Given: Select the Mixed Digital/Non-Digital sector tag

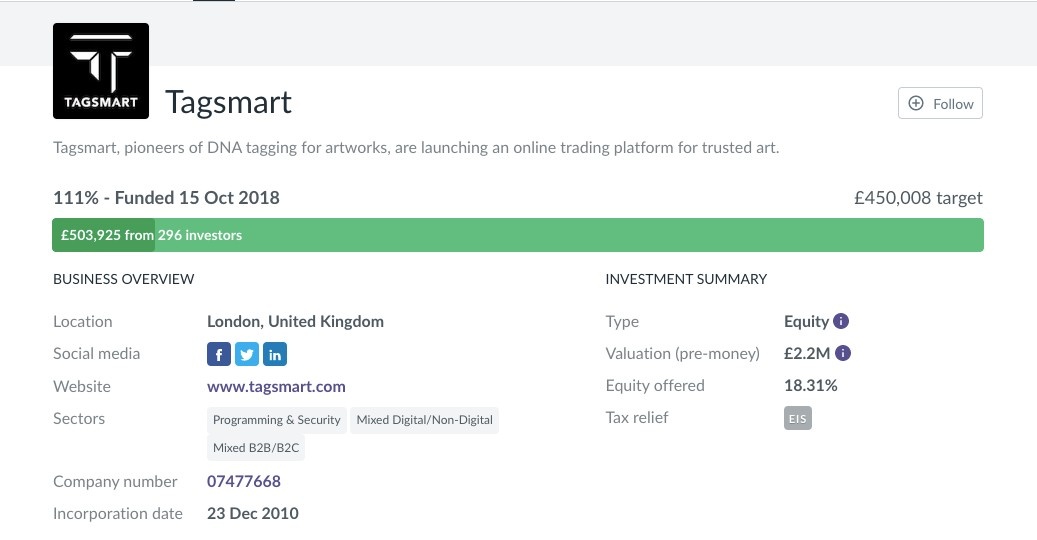Looking at the screenshot, I should coord(425,420).
